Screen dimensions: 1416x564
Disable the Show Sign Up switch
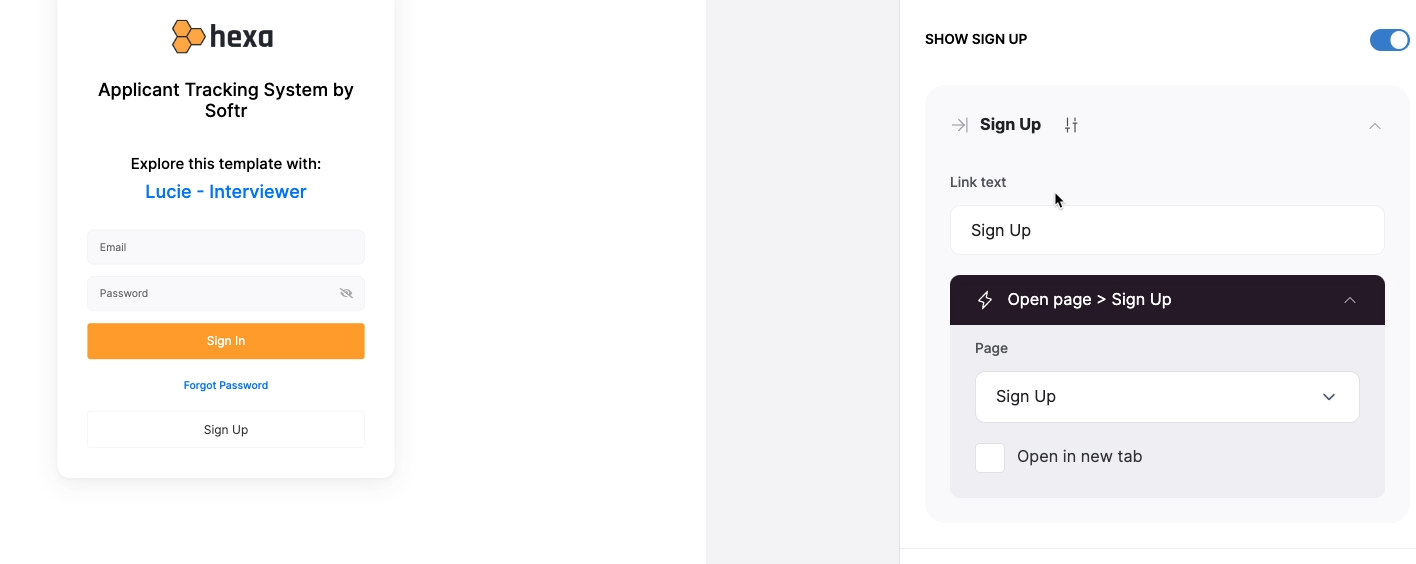click(x=1389, y=40)
